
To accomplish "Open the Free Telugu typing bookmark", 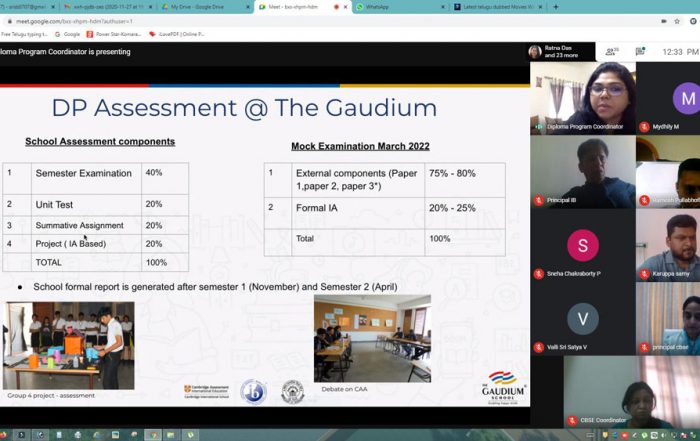I will 24,34.
